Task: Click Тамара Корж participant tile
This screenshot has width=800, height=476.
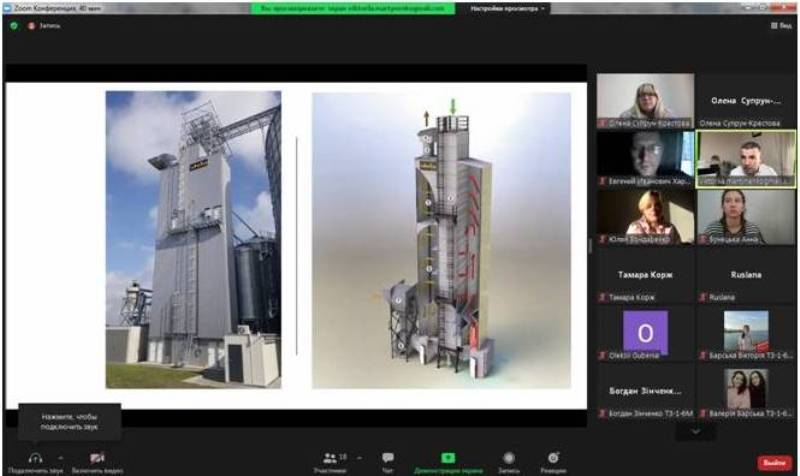Action: pyautogui.click(x=645, y=276)
